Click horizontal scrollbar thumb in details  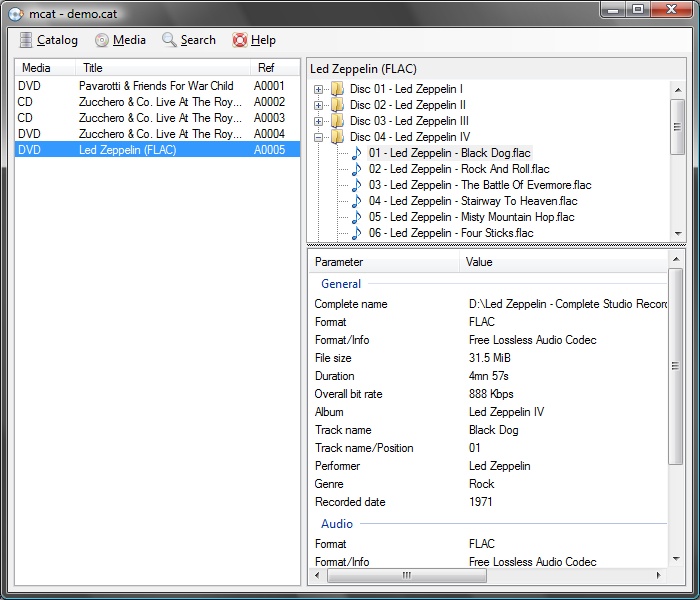[407, 575]
